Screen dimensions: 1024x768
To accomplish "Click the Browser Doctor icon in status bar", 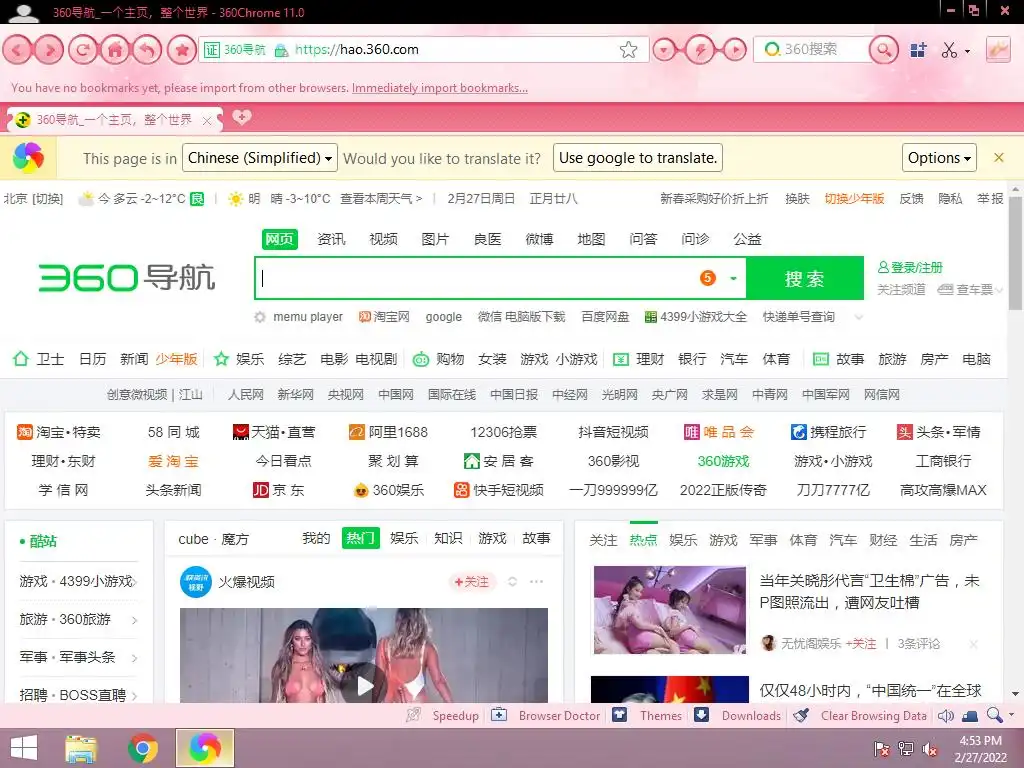I will (499, 714).
